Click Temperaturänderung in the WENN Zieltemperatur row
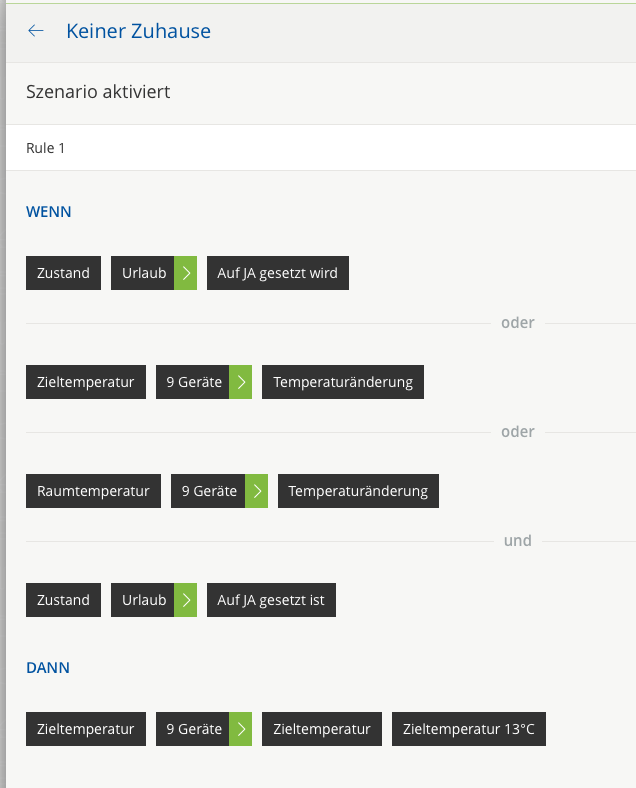Viewport: 636px width, 788px height. [x=343, y=382]
